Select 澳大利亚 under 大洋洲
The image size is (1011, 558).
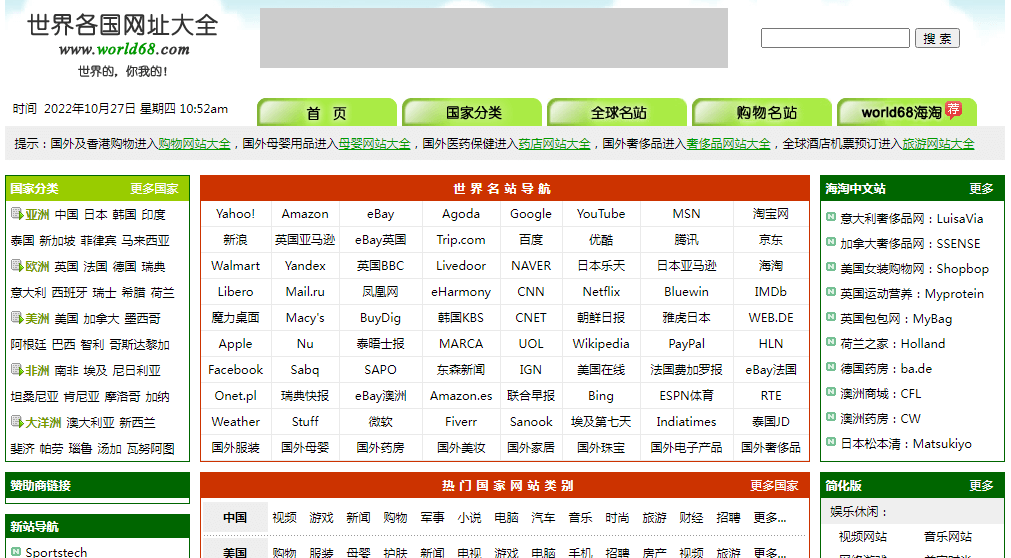click(90, 423)
